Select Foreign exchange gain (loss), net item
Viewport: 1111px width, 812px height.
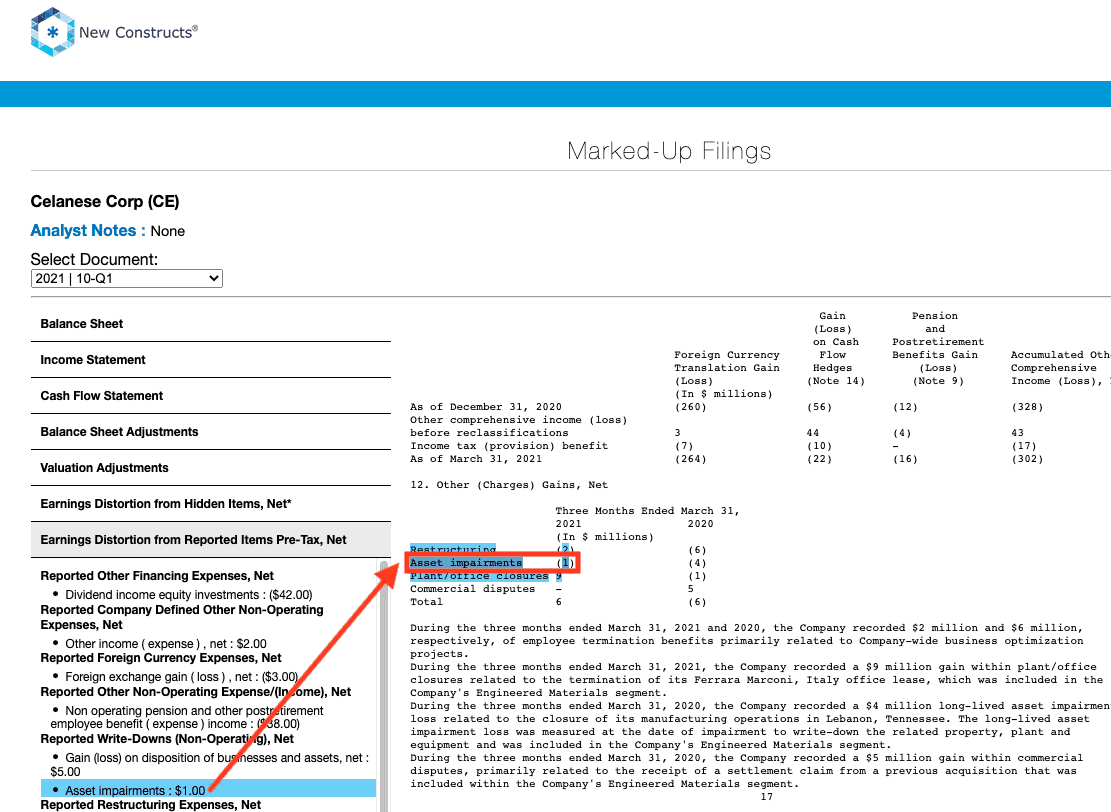point(181,677)
